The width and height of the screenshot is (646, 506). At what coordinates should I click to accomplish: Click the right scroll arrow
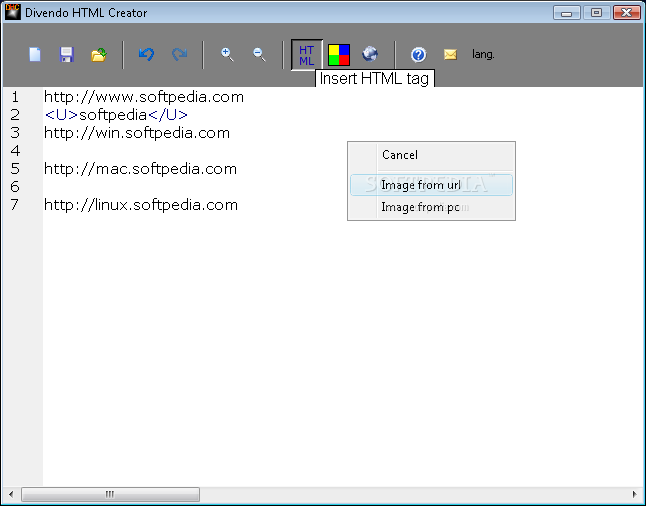pyautogui.click(x=634, y=494)
